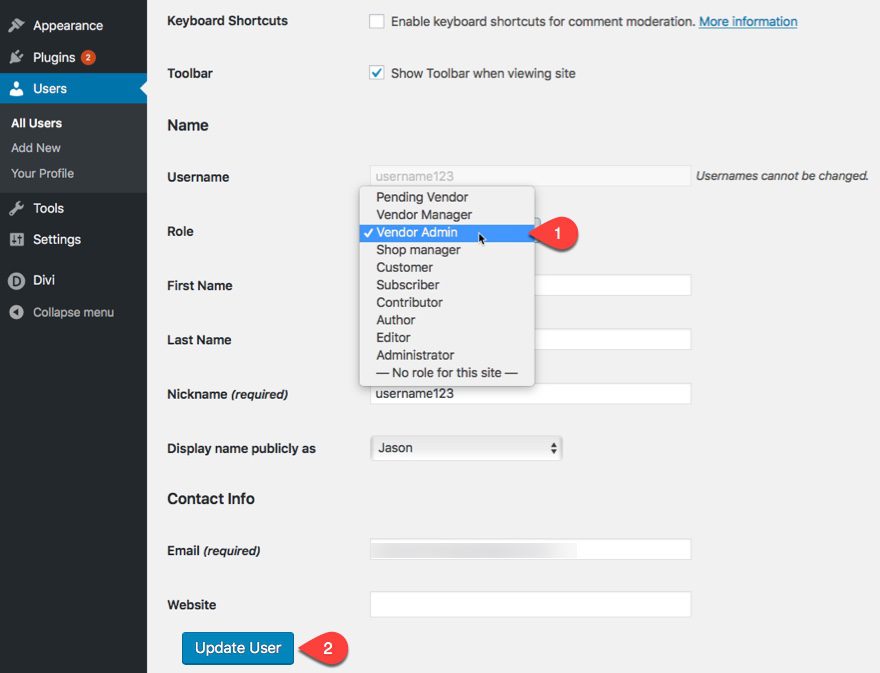880x673 pixels.
Task: Open Display name publicly as dropdown
Action: pyautogui.click(x=466, y=448)
